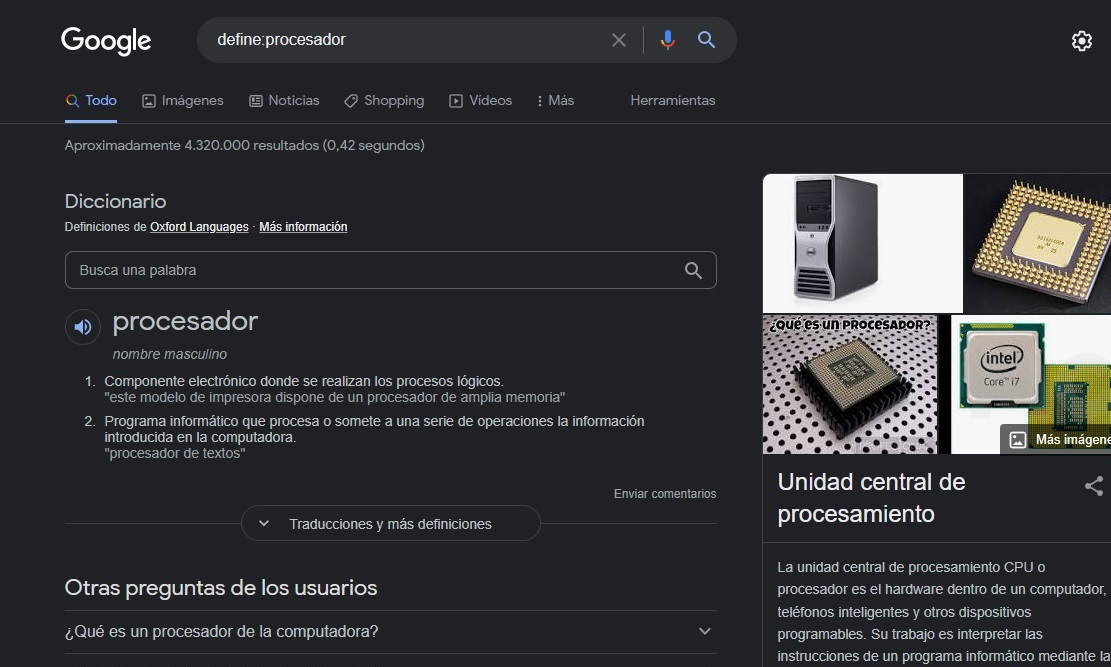Image resolution: width=1111 pixels, height=667 pixels.
Task: Click the magnifying glass search button
Action: tap(706, 40)
